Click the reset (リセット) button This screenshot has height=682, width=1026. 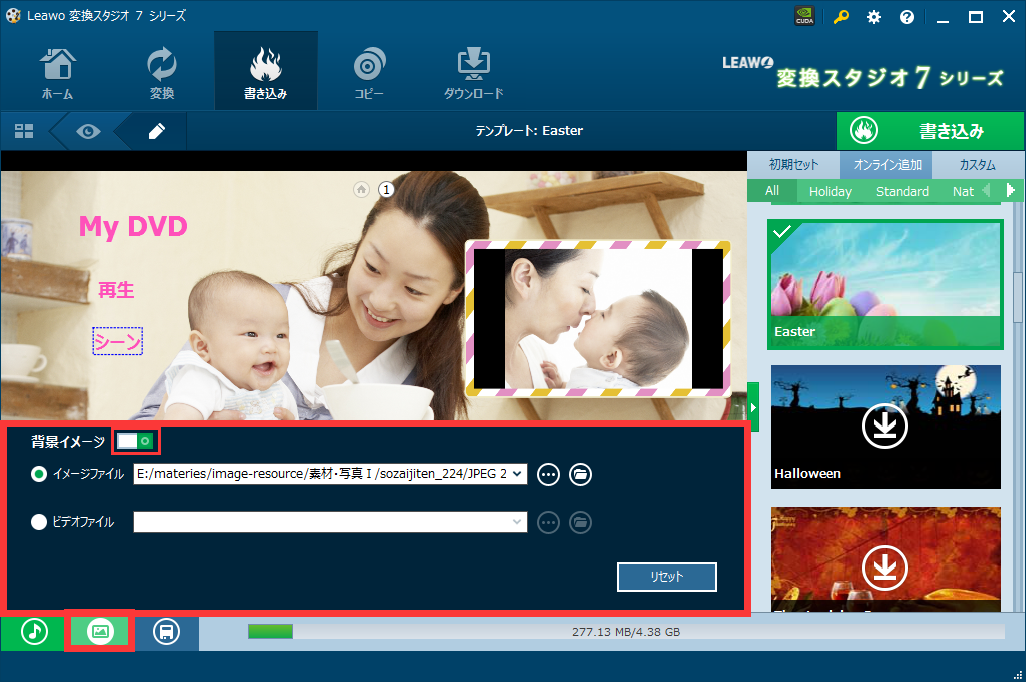(x=666, y=577)
